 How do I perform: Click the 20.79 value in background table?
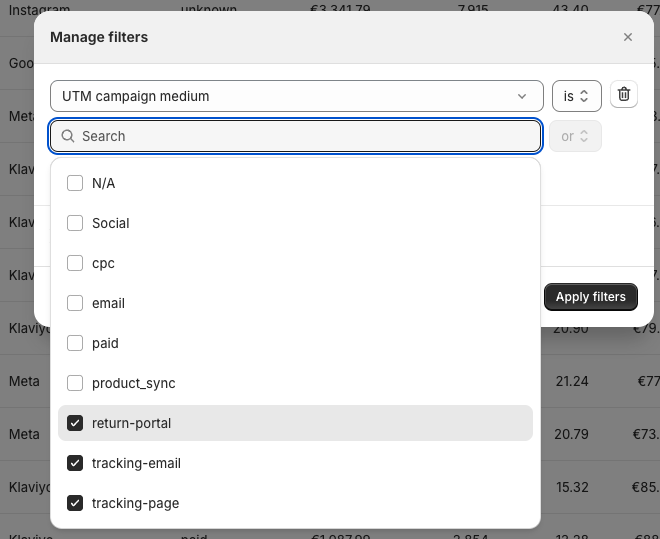571,434
